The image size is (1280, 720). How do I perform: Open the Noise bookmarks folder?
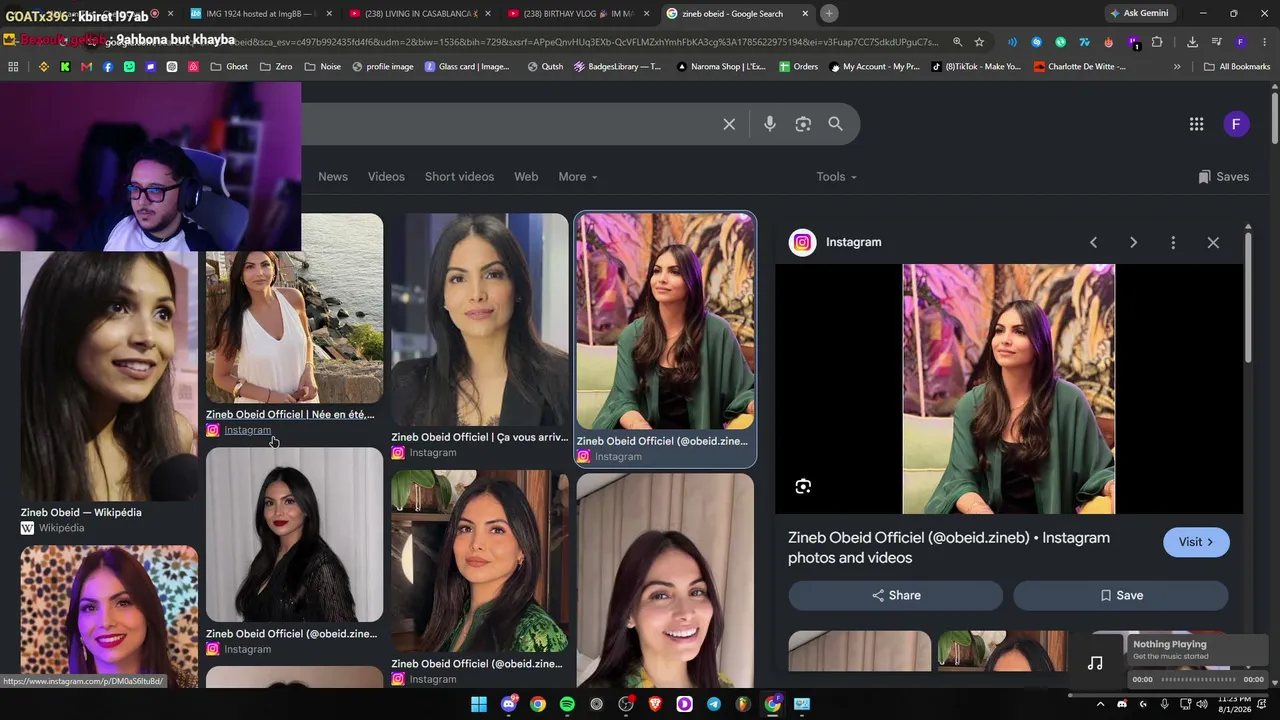pyautogui.click(x=323, y=67)
